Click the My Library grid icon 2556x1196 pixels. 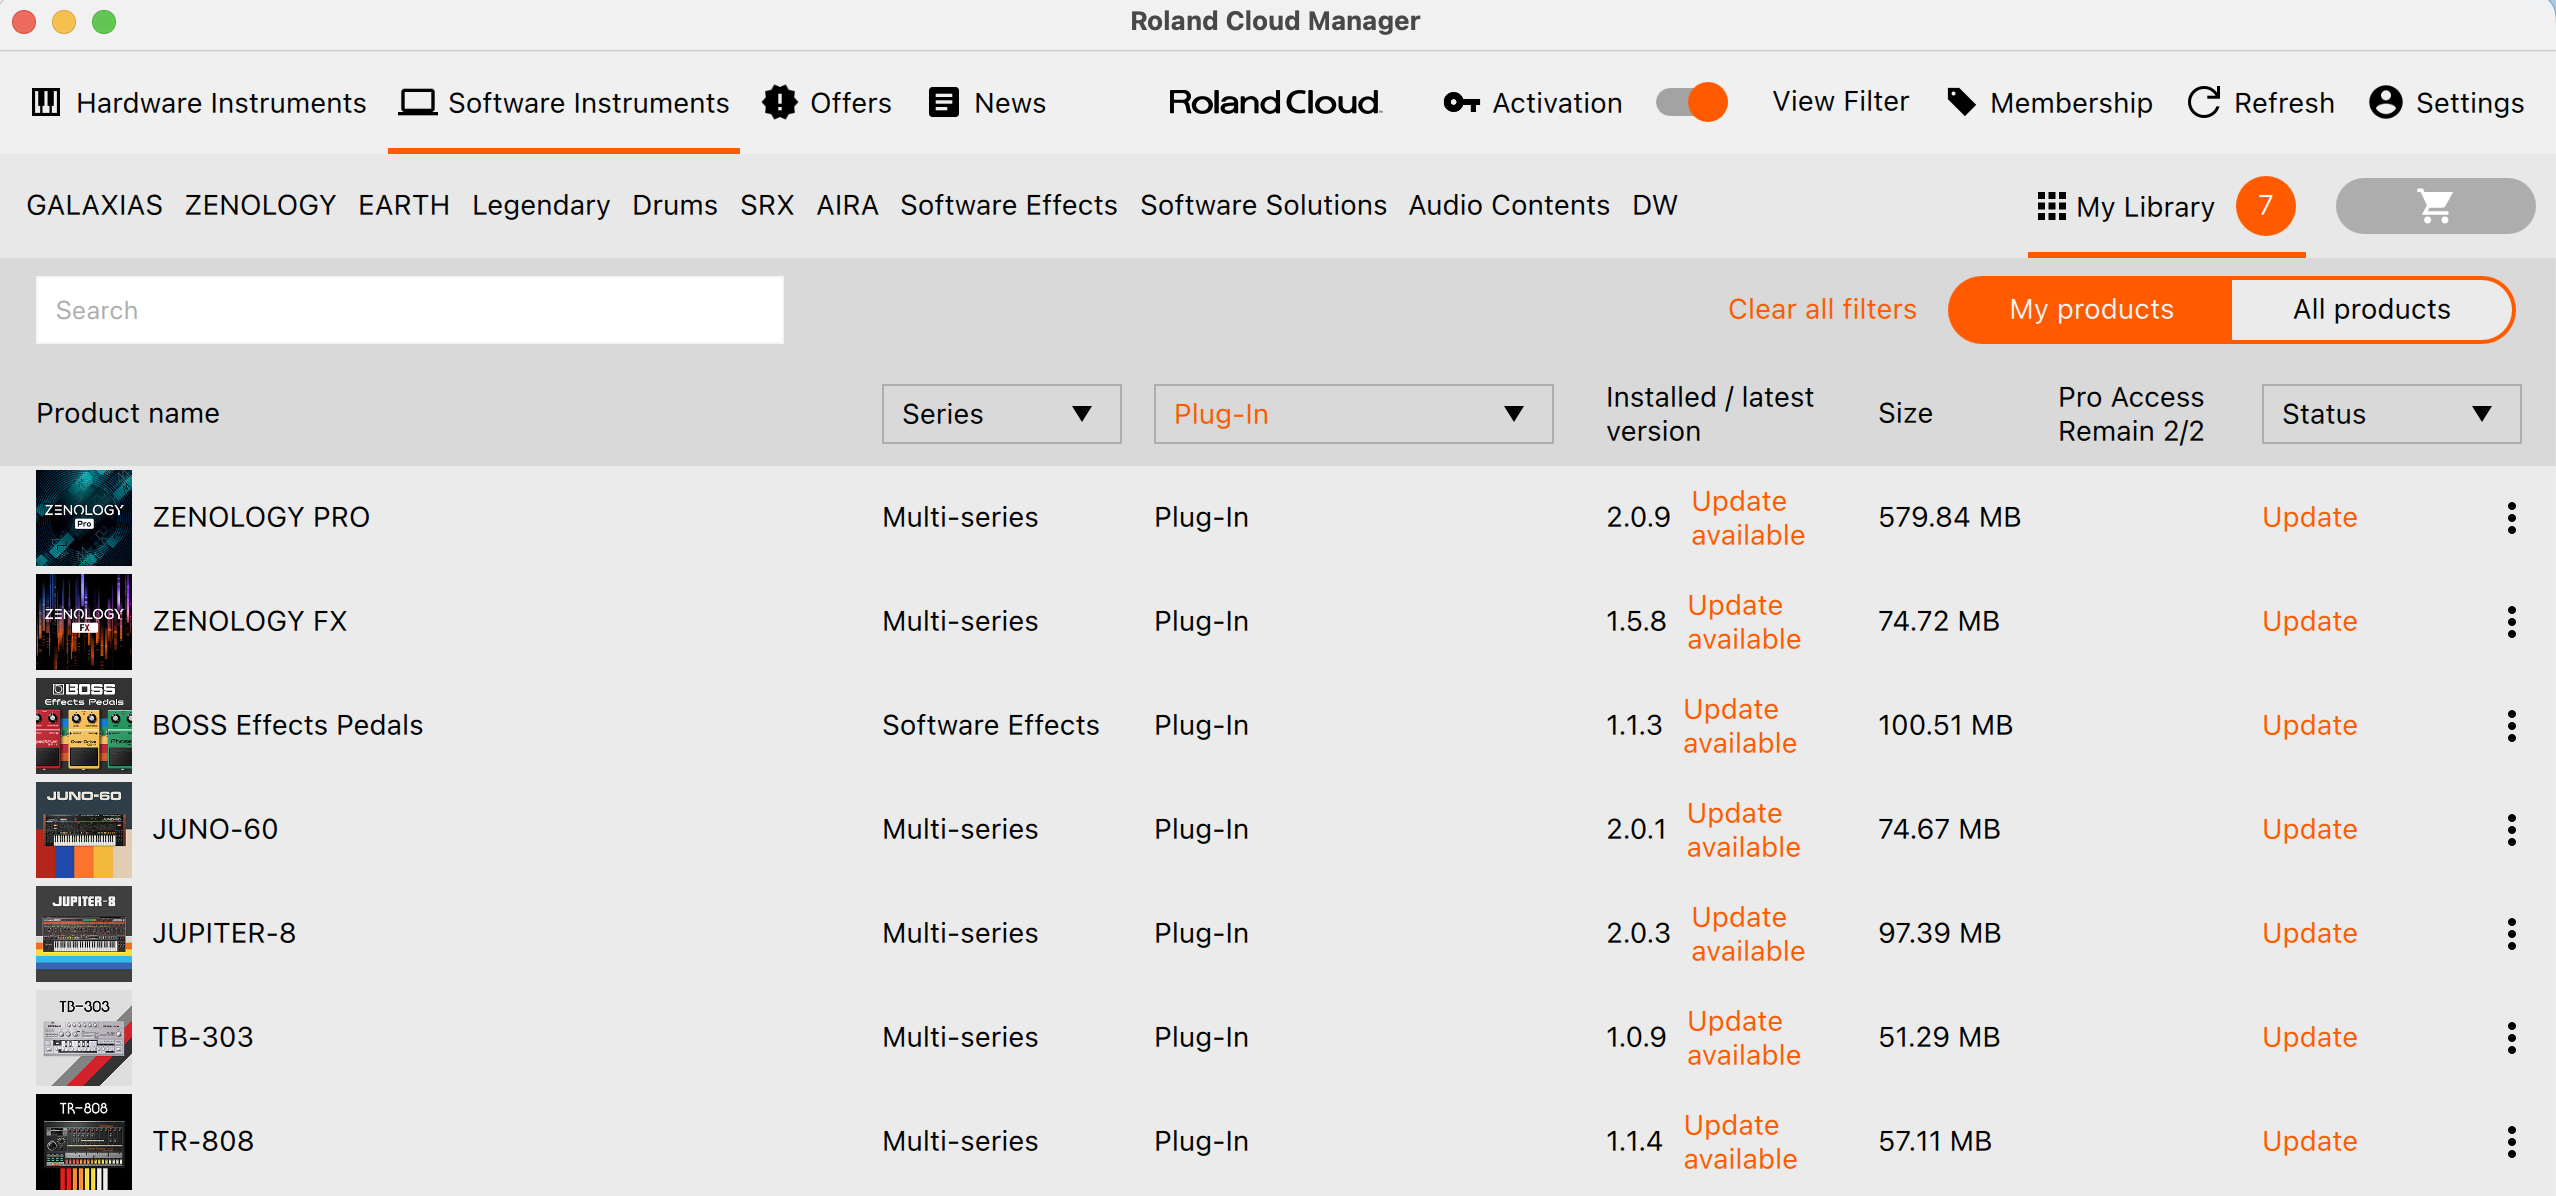coord(2052,206)
